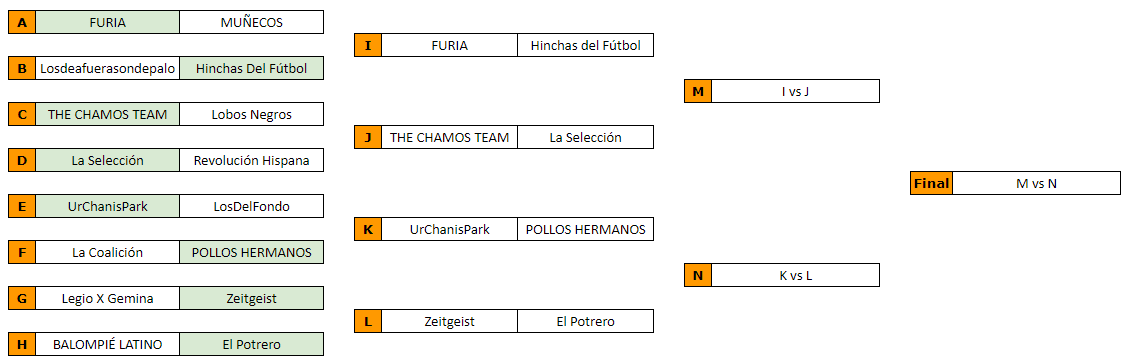1133x364 pixels.
Task: Click the orange Final label
Action: 931,183
